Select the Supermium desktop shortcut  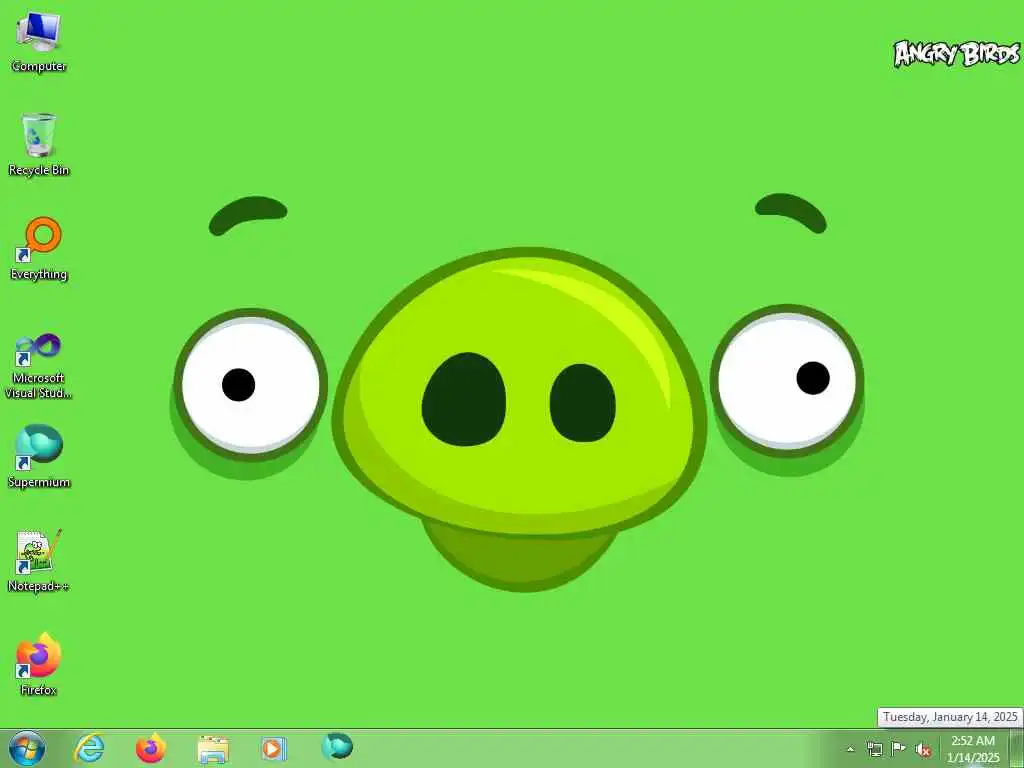(39, 456)
